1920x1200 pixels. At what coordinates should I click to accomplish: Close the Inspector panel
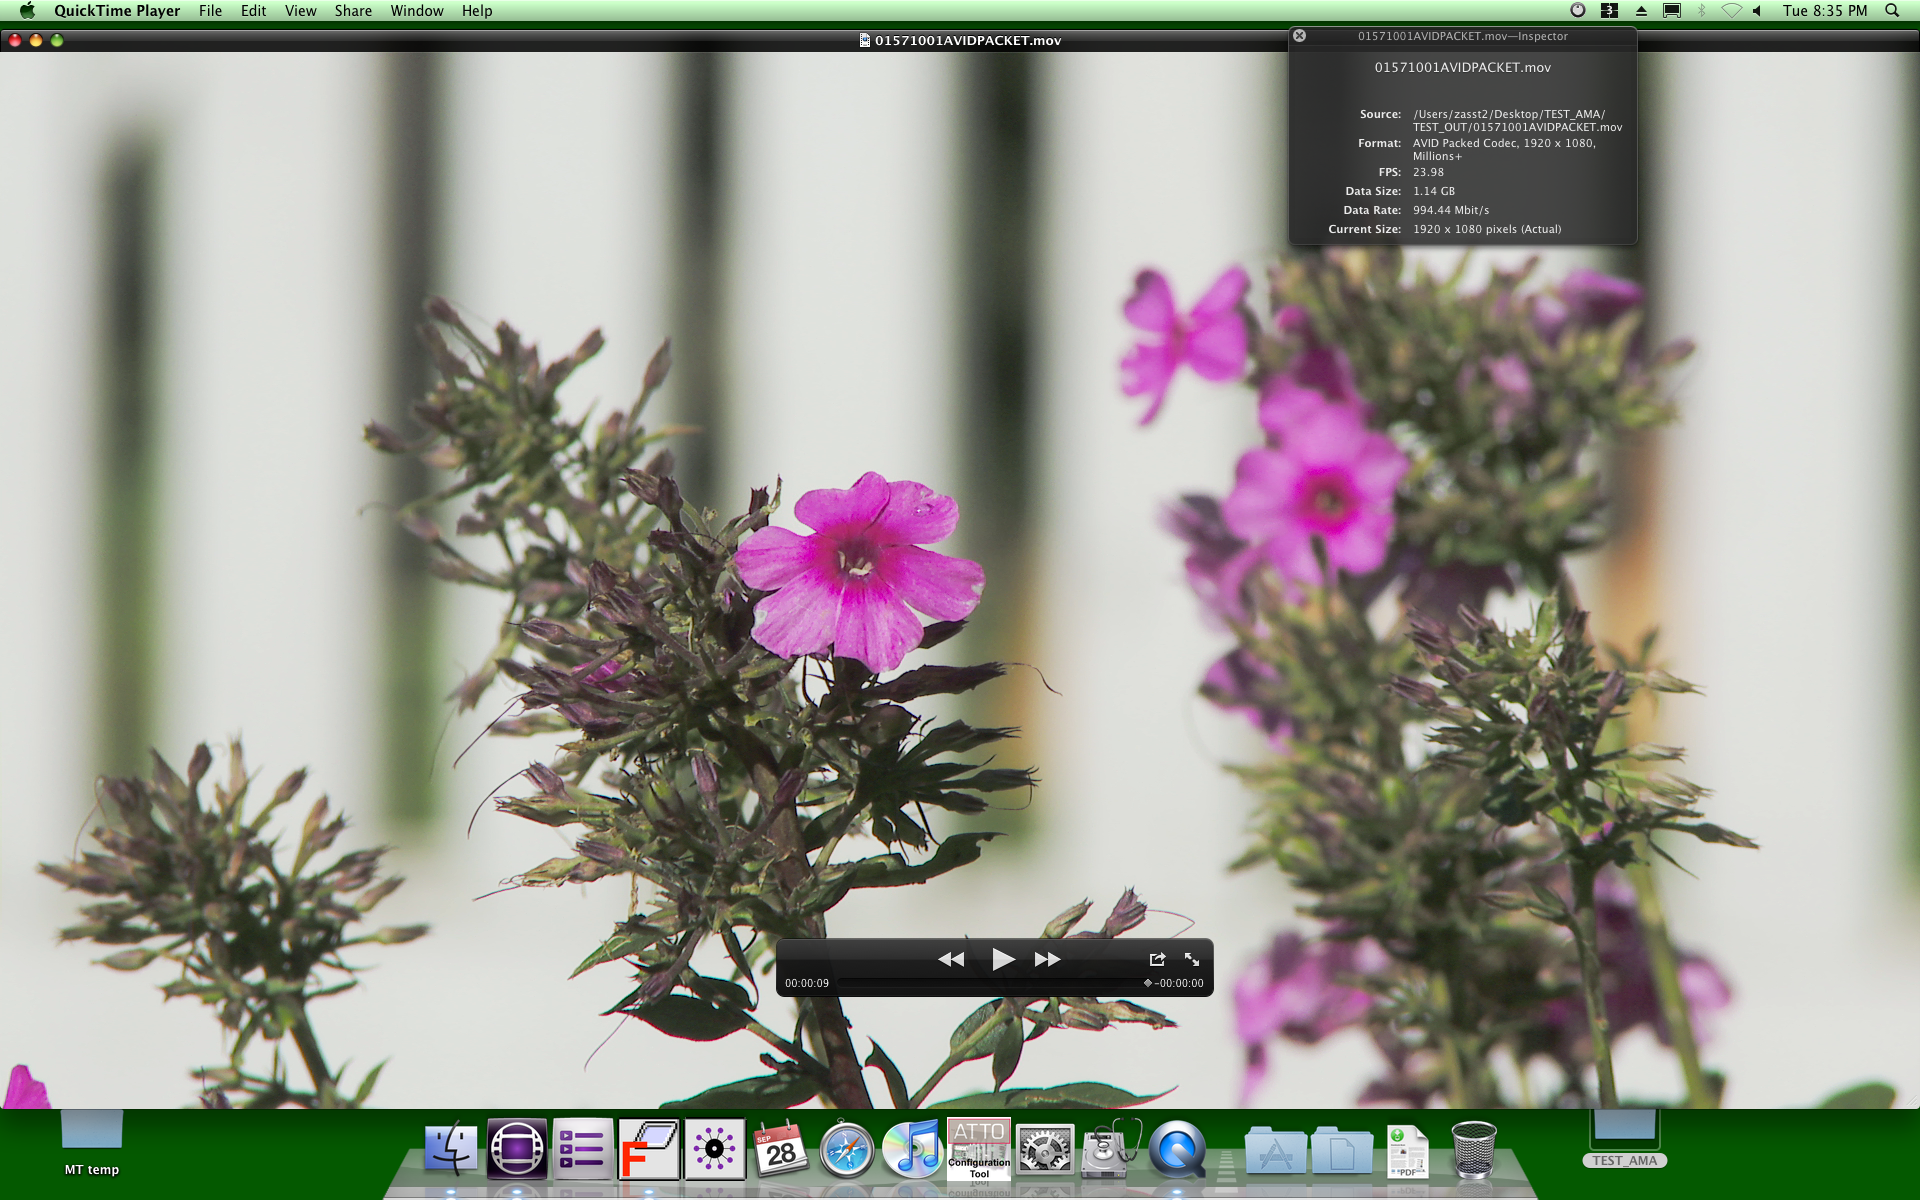[1299, 35]
